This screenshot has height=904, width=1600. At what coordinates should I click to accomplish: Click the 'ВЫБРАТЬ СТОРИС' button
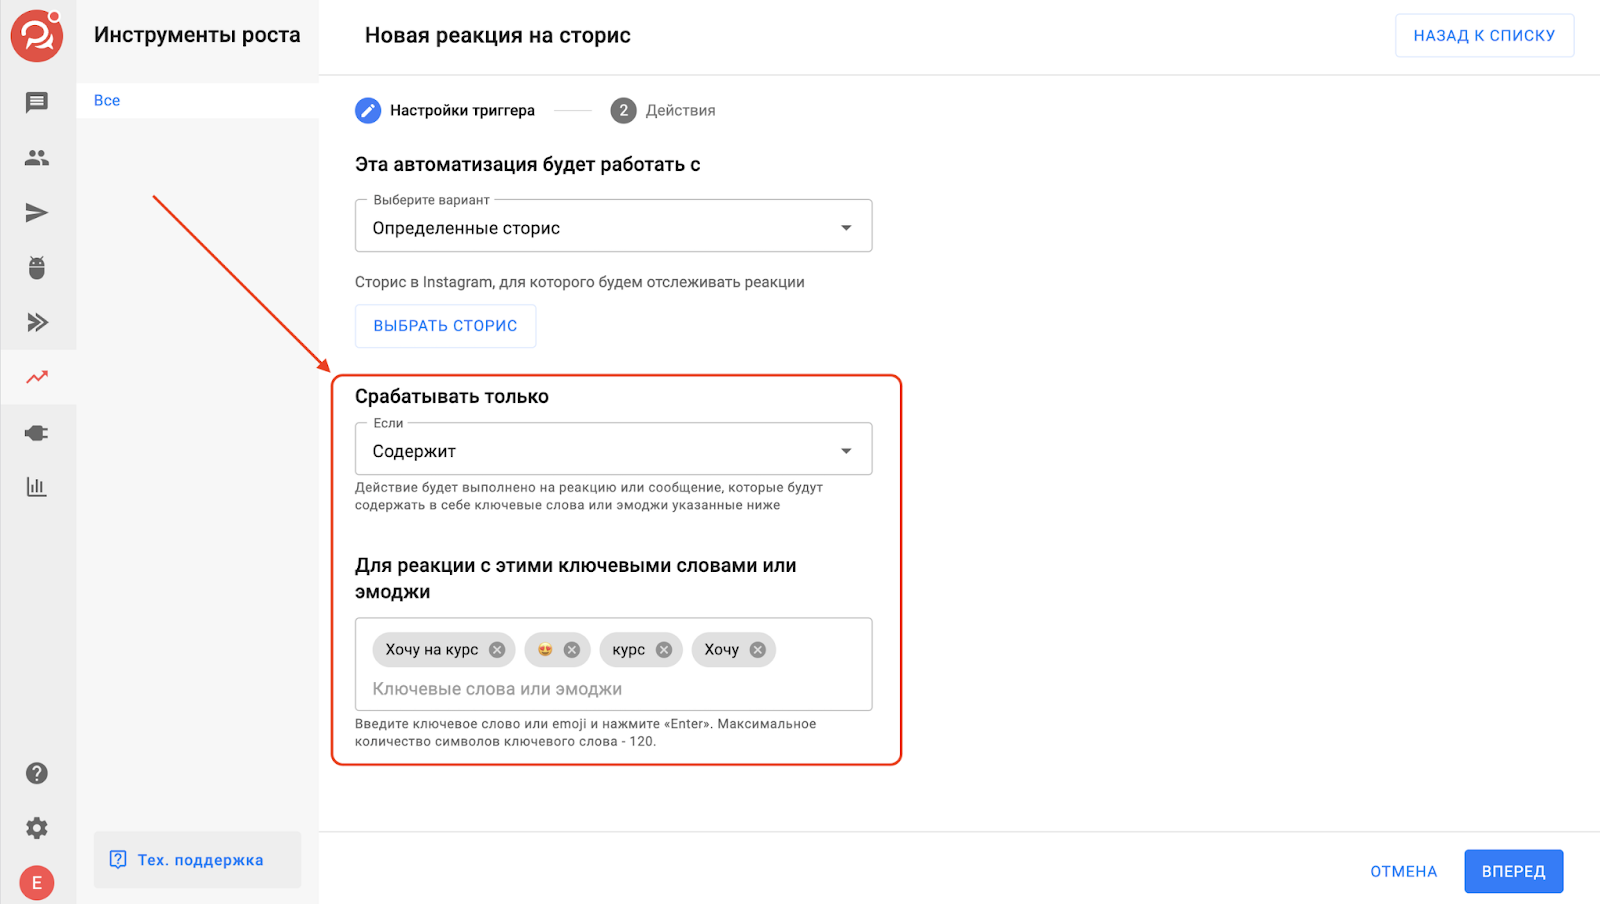445,326
